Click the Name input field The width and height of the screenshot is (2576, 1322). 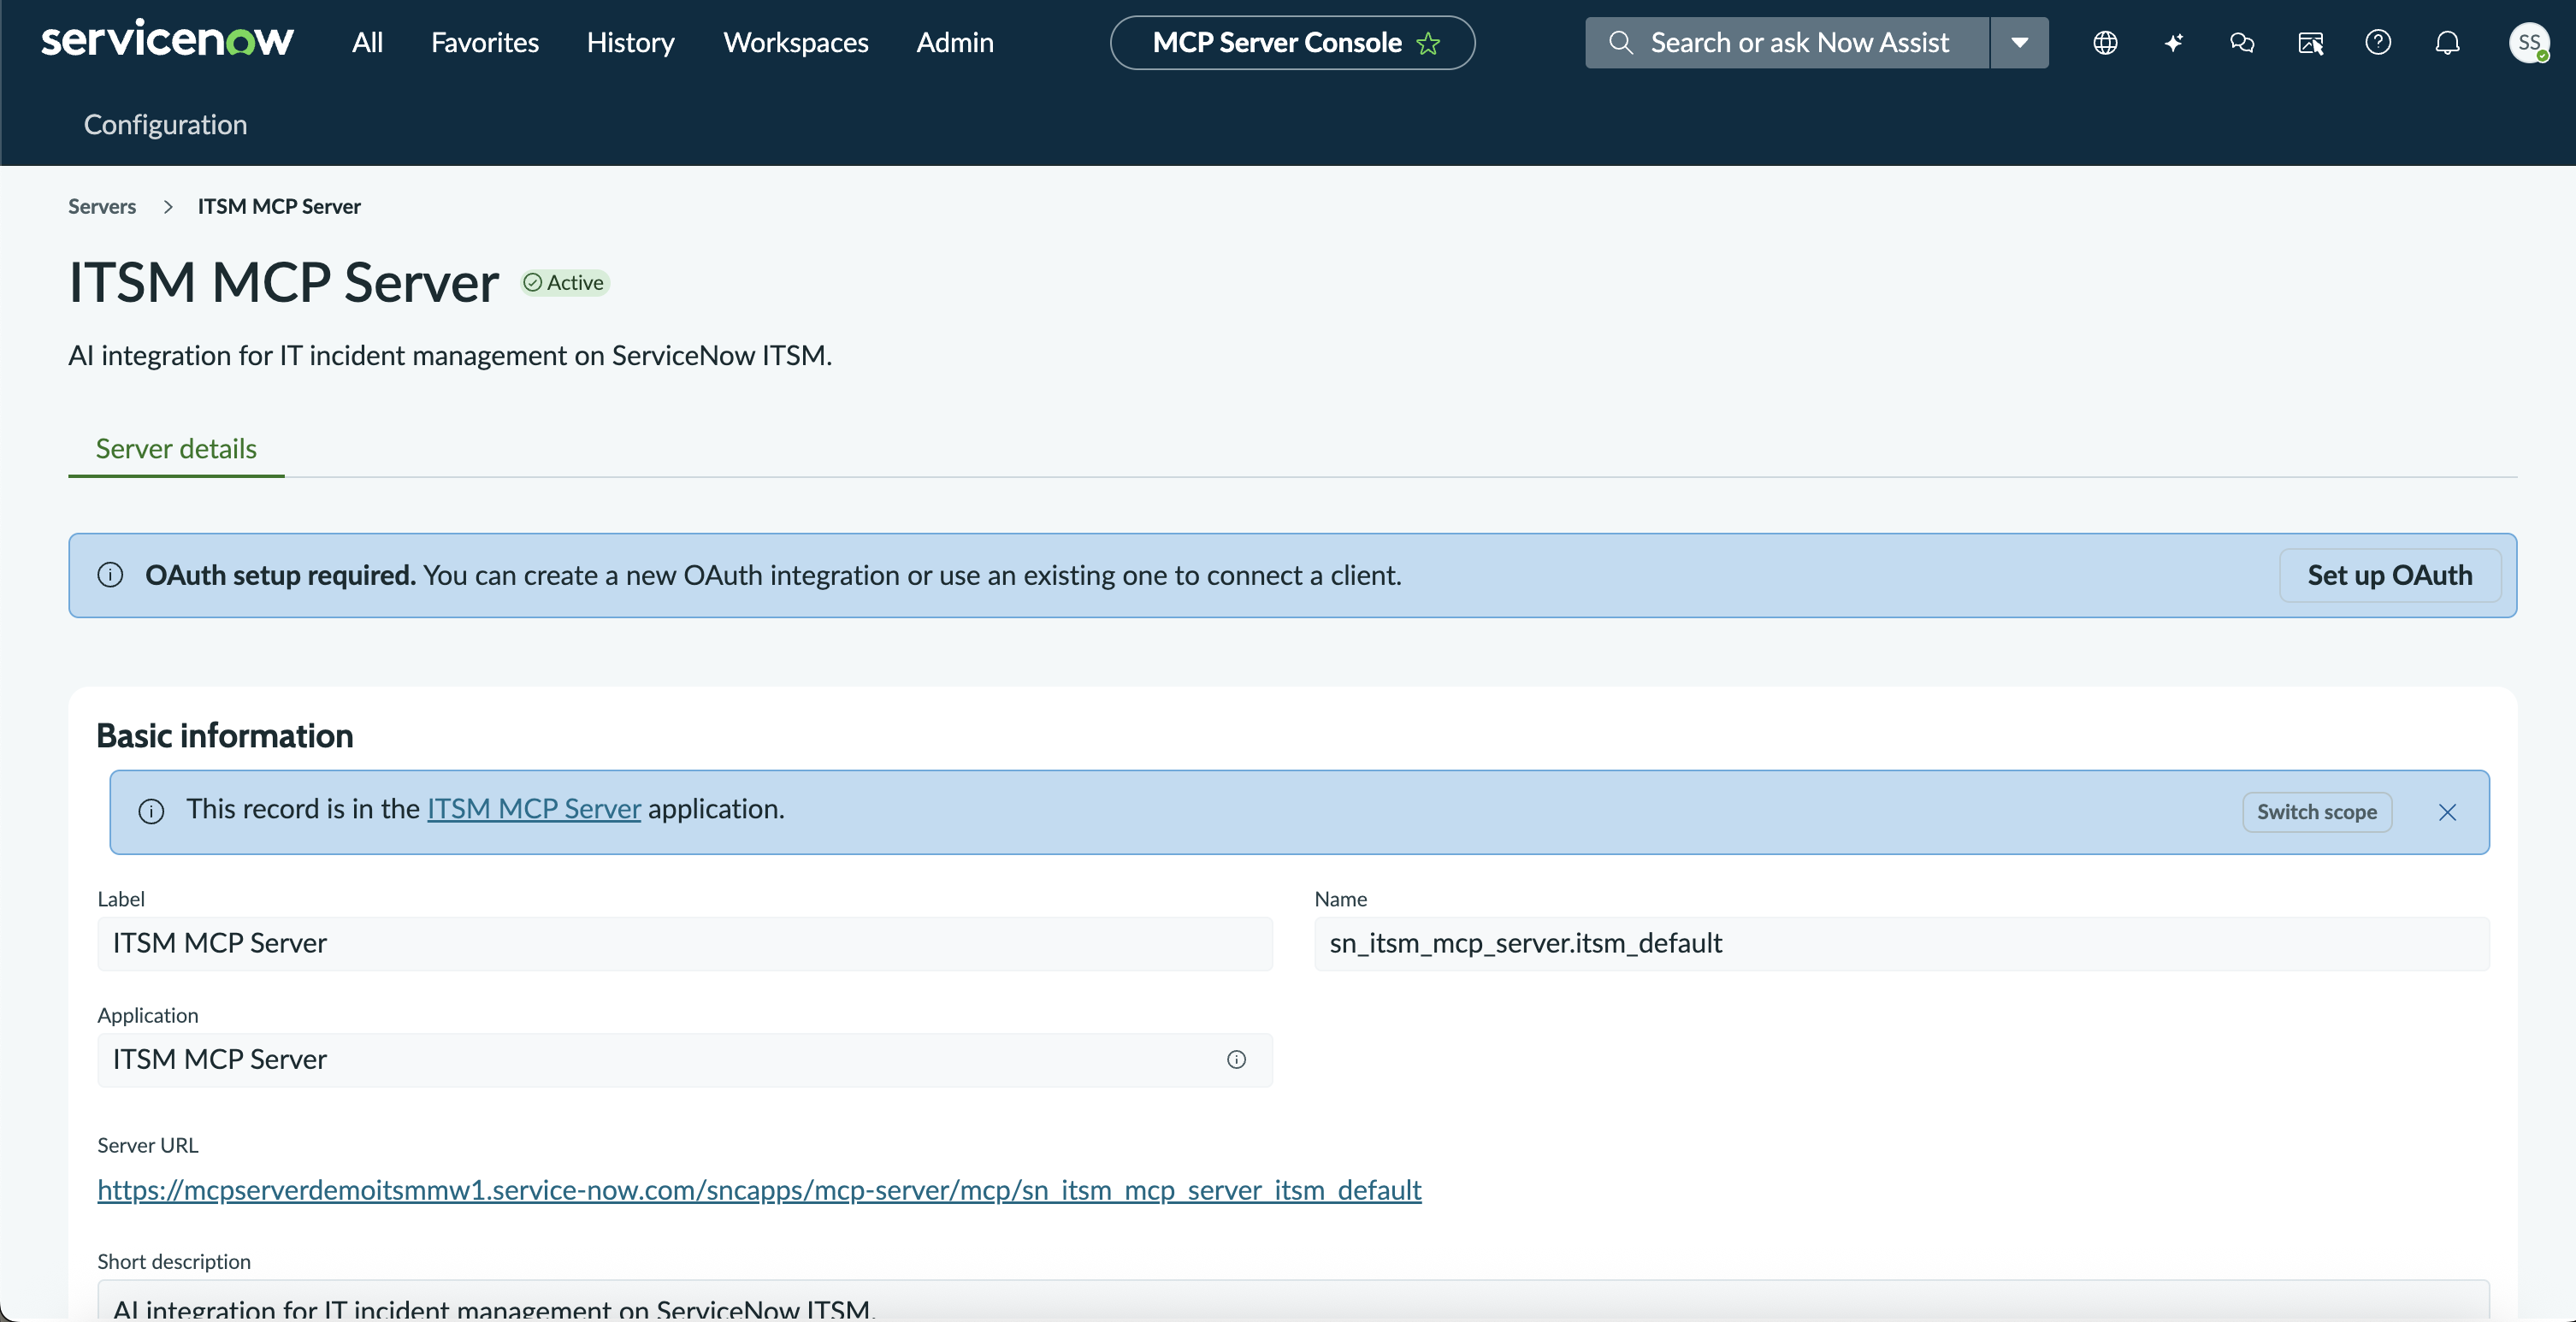(x=1901, y=943)
